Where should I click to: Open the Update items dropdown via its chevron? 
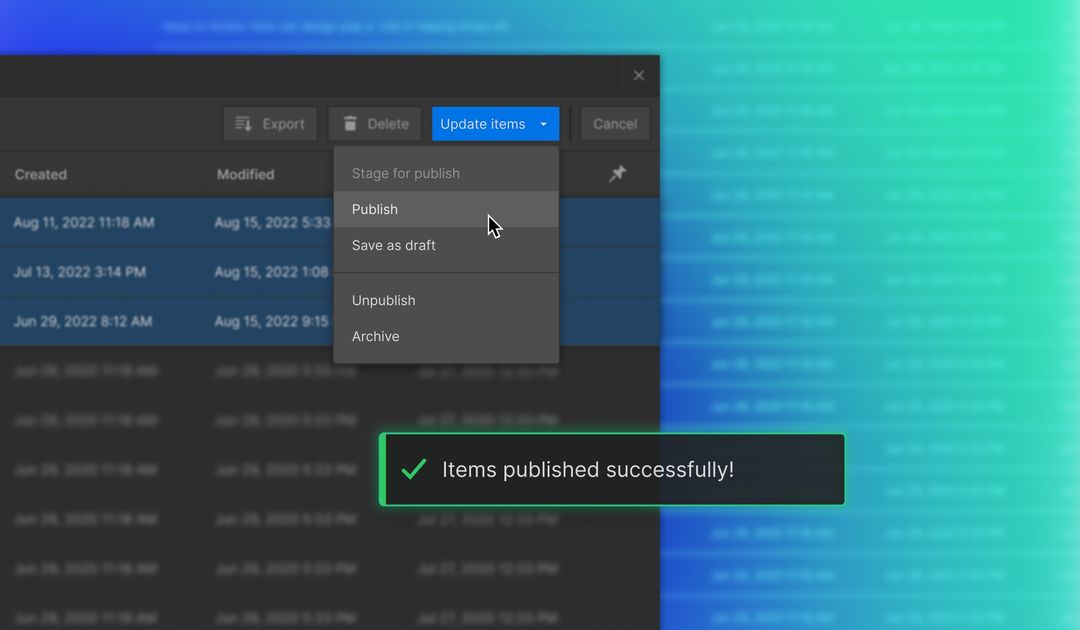click(544, 123)
